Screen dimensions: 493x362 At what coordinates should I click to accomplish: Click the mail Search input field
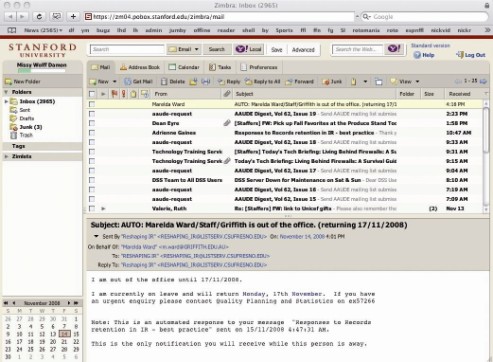tap(127, 49)
